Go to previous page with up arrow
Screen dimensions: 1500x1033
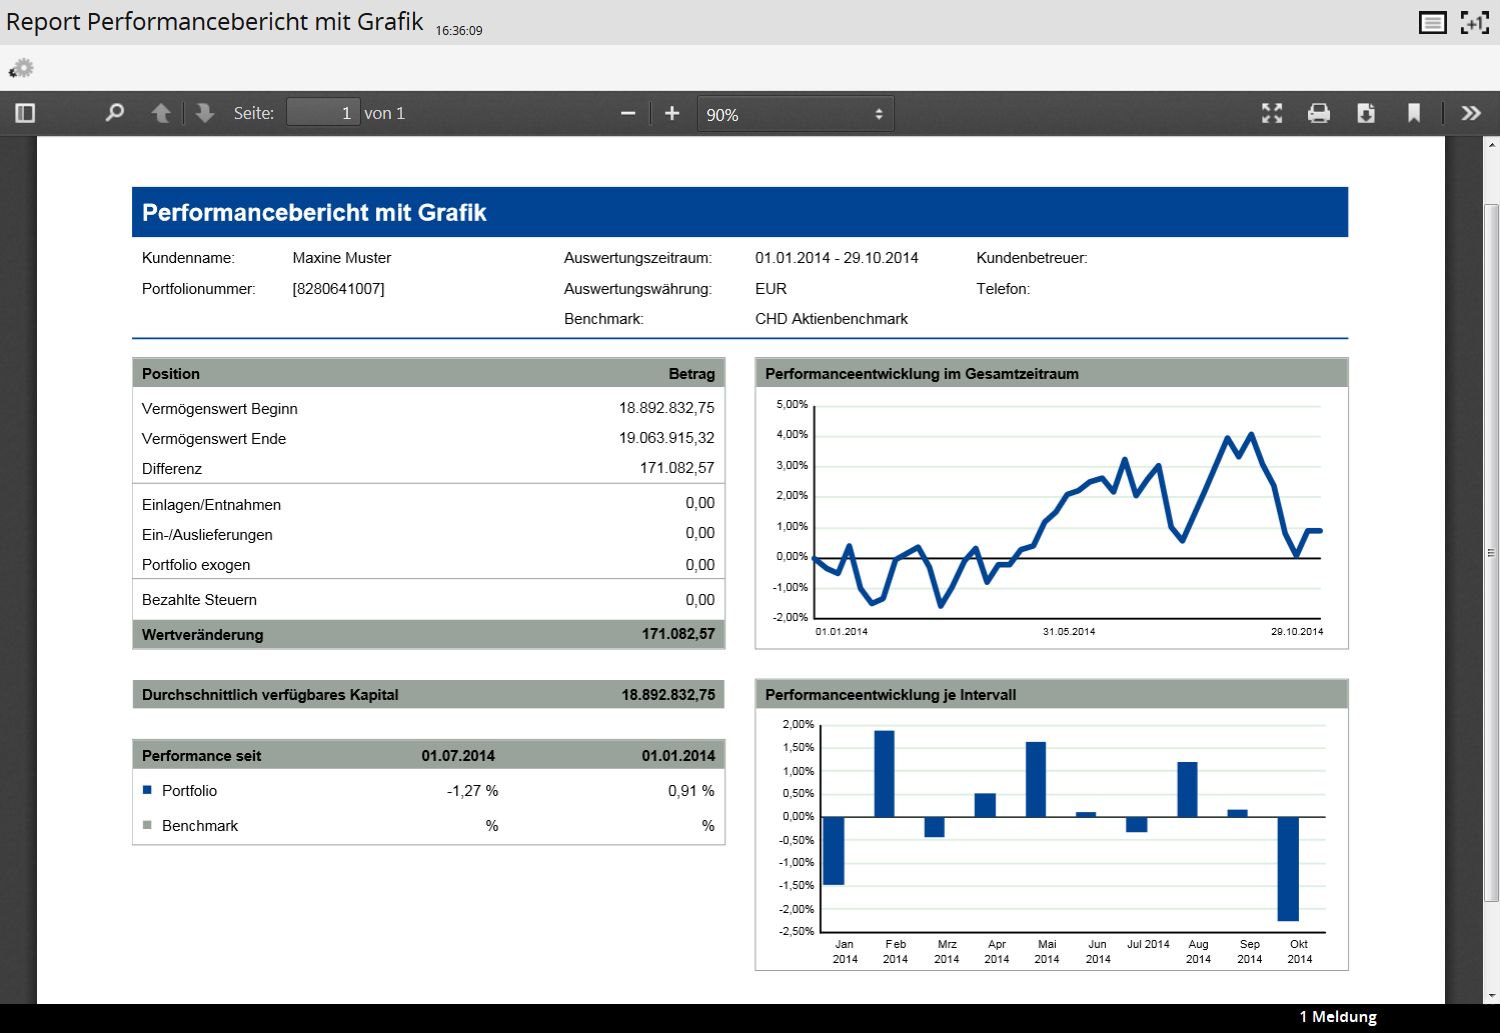tap(161, 113)
